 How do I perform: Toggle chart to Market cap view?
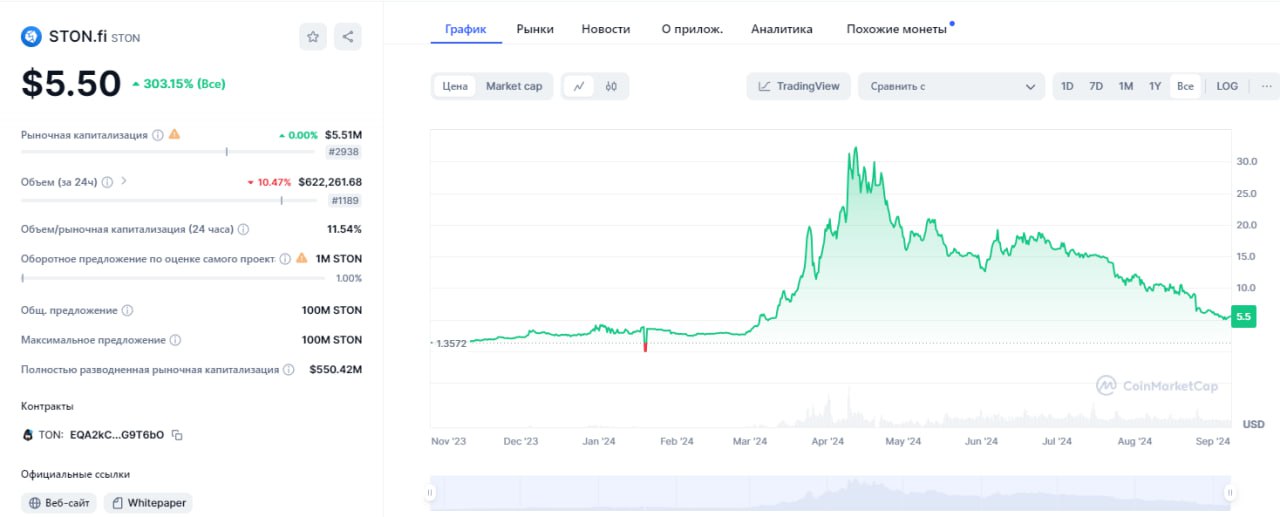tap(514, 86)
